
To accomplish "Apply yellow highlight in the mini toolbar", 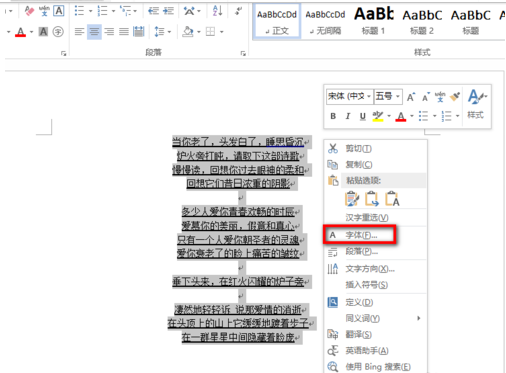I will click(x=378, y=116).
